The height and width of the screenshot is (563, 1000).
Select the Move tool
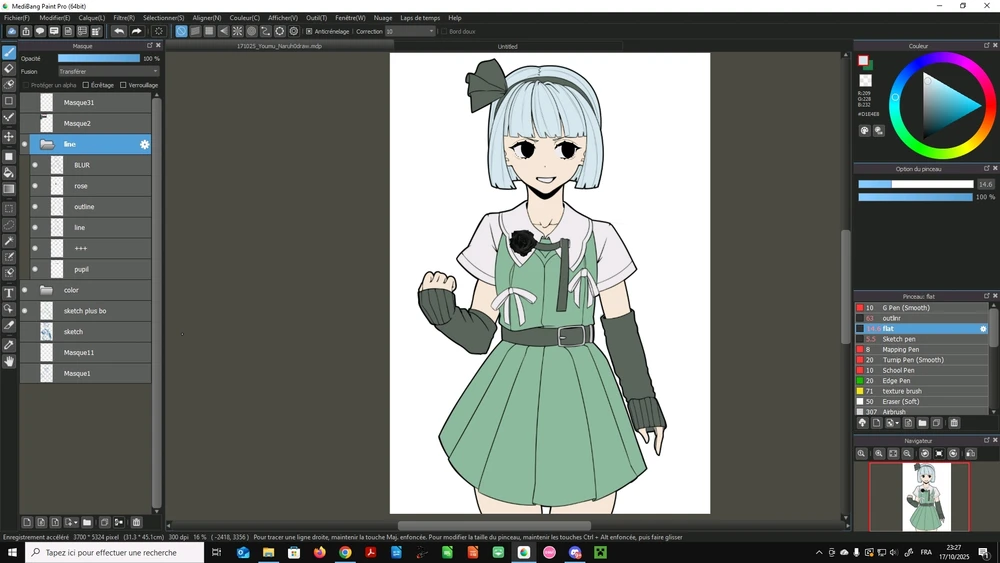9,136
